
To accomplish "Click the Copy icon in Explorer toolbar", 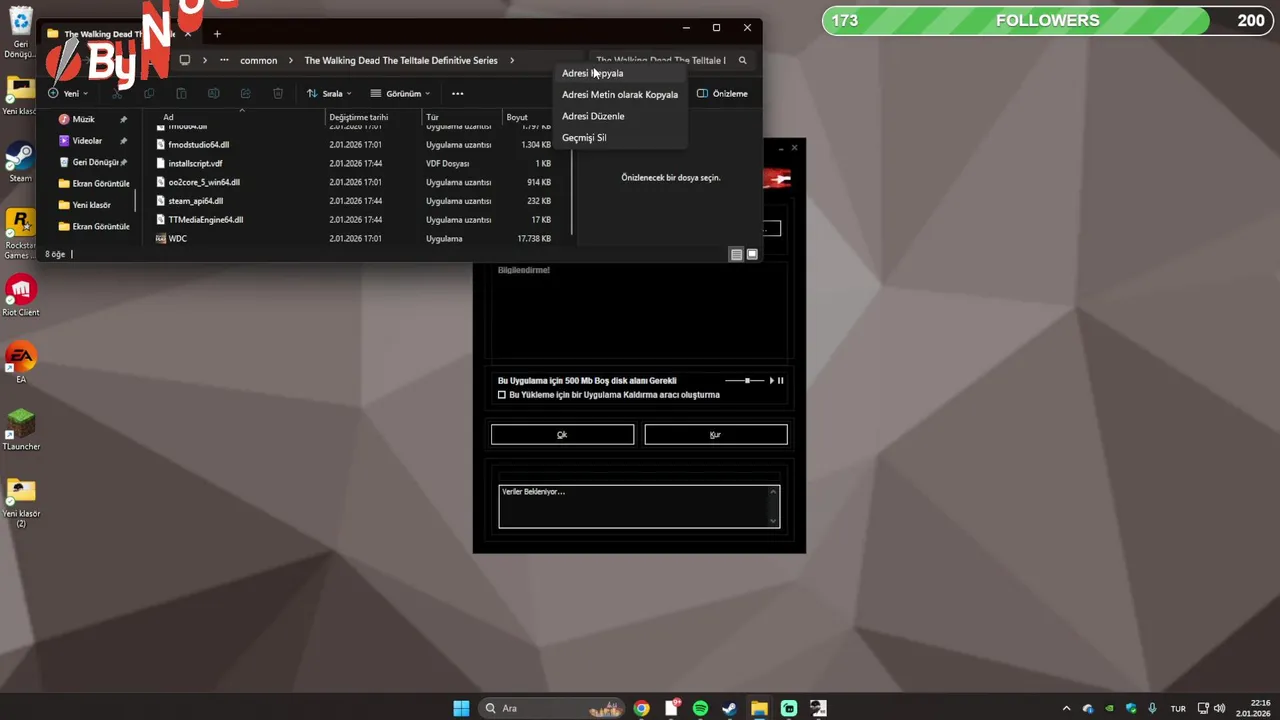I will coord(149,93).
